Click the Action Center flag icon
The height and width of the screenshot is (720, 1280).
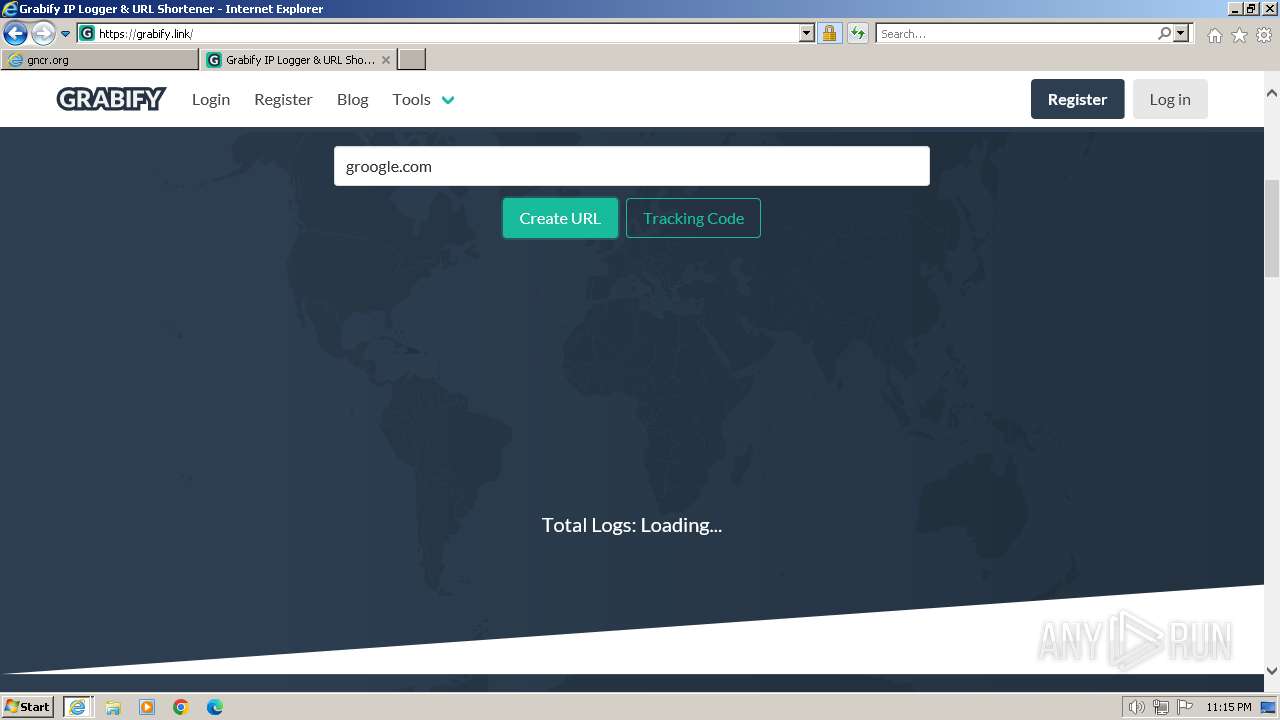coord(1185,707)
